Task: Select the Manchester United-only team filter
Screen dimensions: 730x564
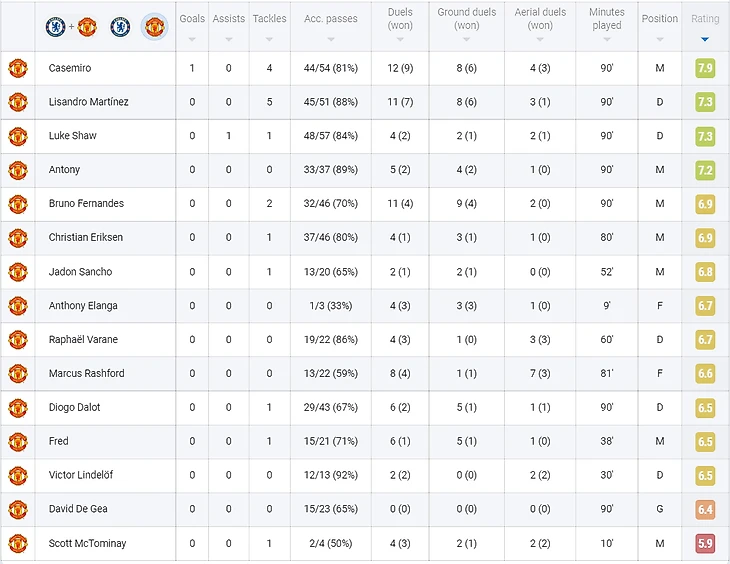Action: coord(154,26)
